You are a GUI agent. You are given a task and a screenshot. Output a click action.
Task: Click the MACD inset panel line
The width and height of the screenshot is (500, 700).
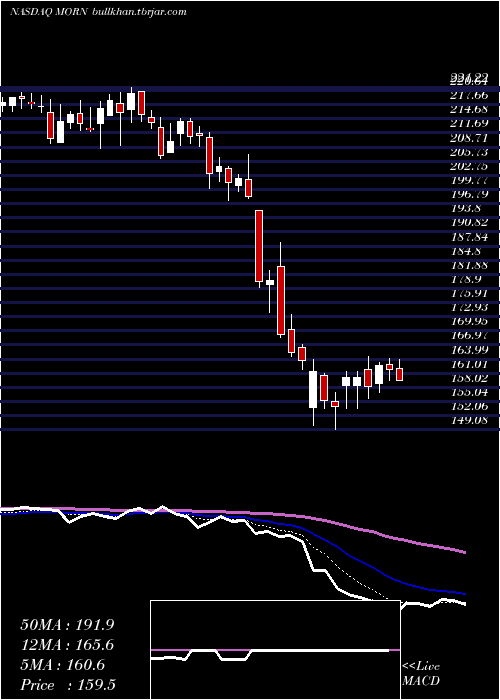pyautogui.click(x=275, y=651)
